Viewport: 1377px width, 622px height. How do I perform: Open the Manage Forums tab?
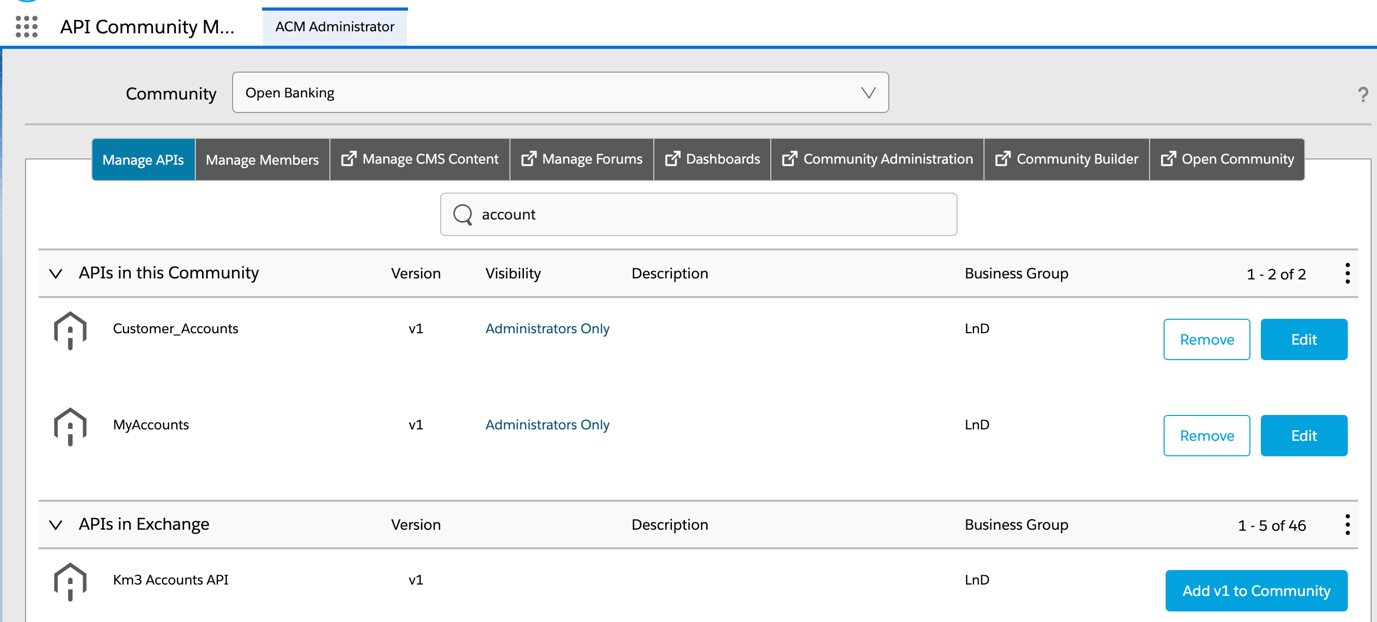[582, 159]
